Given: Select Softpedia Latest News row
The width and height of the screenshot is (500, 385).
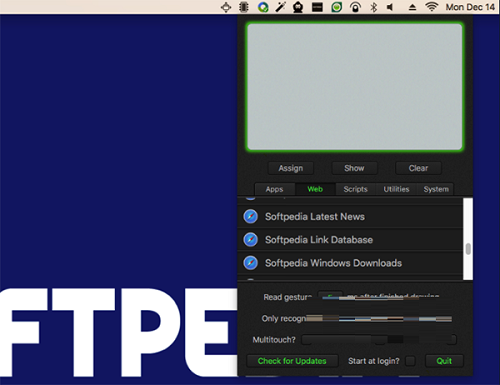Looking at the screenshot, I should pyautogui.click(x=350, y=217).
